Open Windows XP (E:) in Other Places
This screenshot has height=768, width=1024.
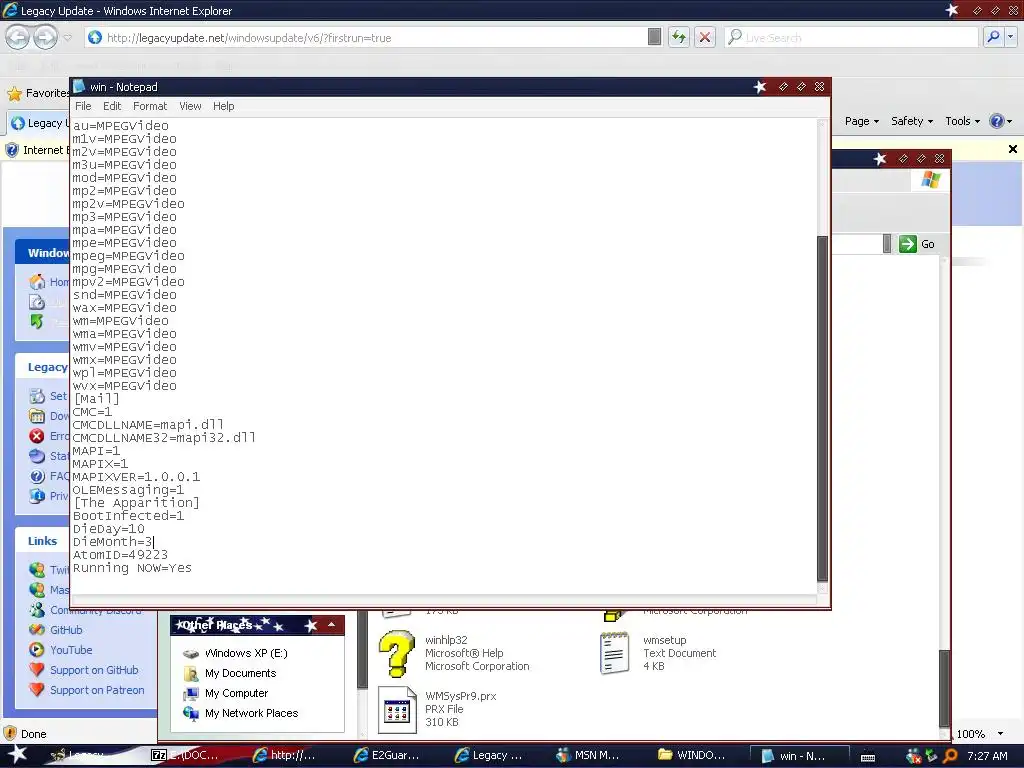coord(246,653)
